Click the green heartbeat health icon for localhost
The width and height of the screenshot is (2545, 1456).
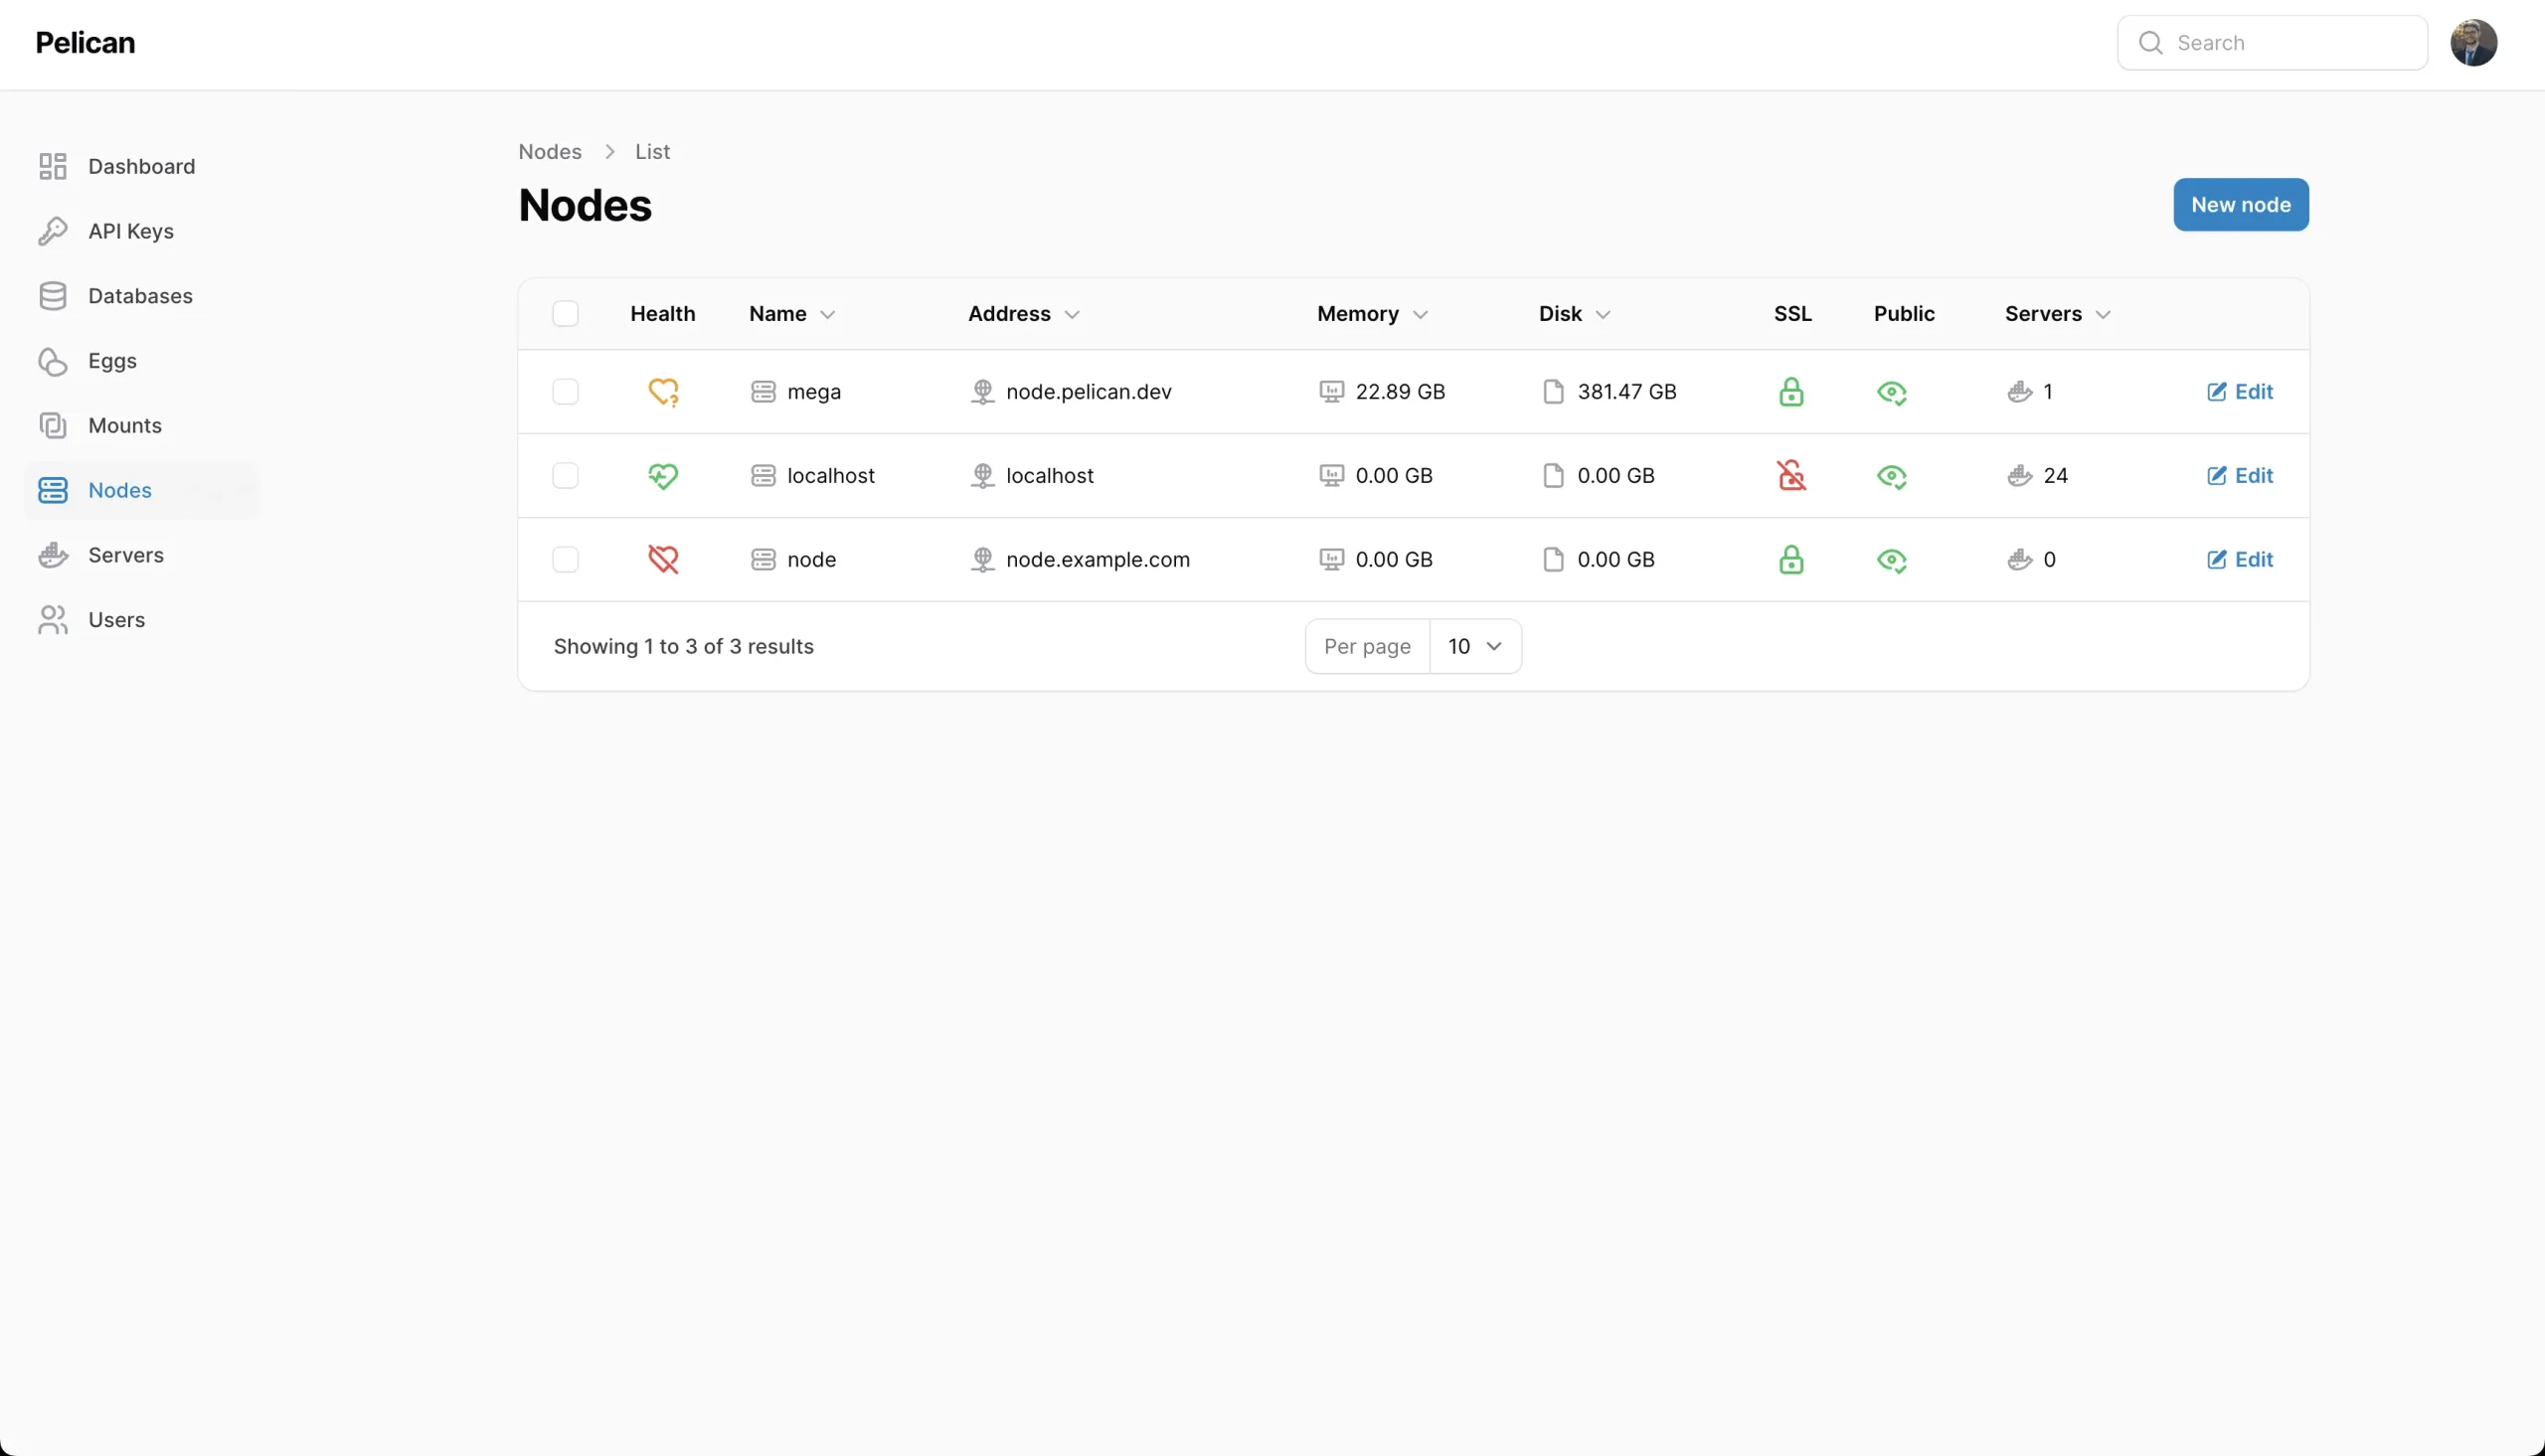click(663, 476)
